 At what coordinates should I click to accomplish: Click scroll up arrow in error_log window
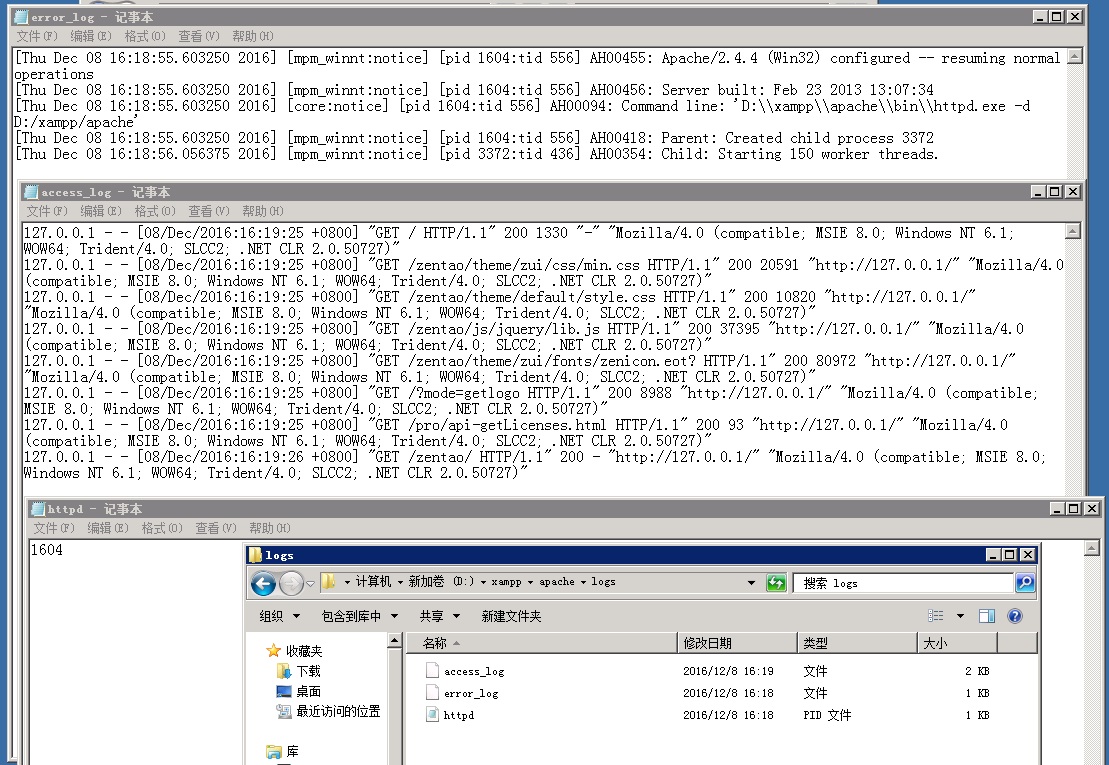(x=1075, y=56)
